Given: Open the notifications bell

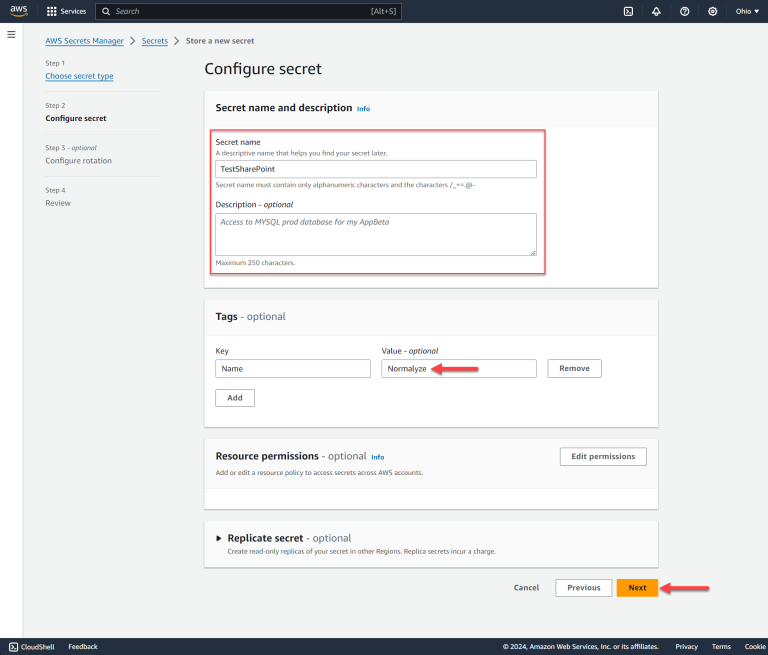Looking at the screenshot, I should click(x=656, y=11).
